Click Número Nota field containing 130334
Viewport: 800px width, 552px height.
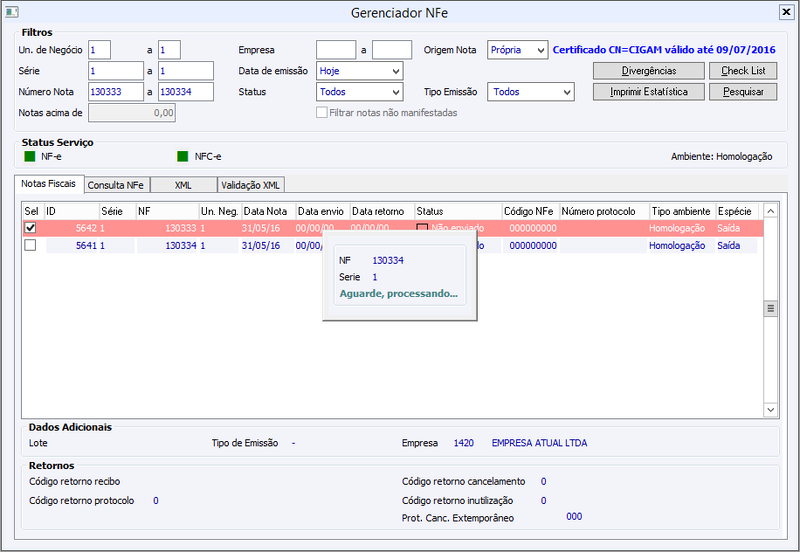186,92
